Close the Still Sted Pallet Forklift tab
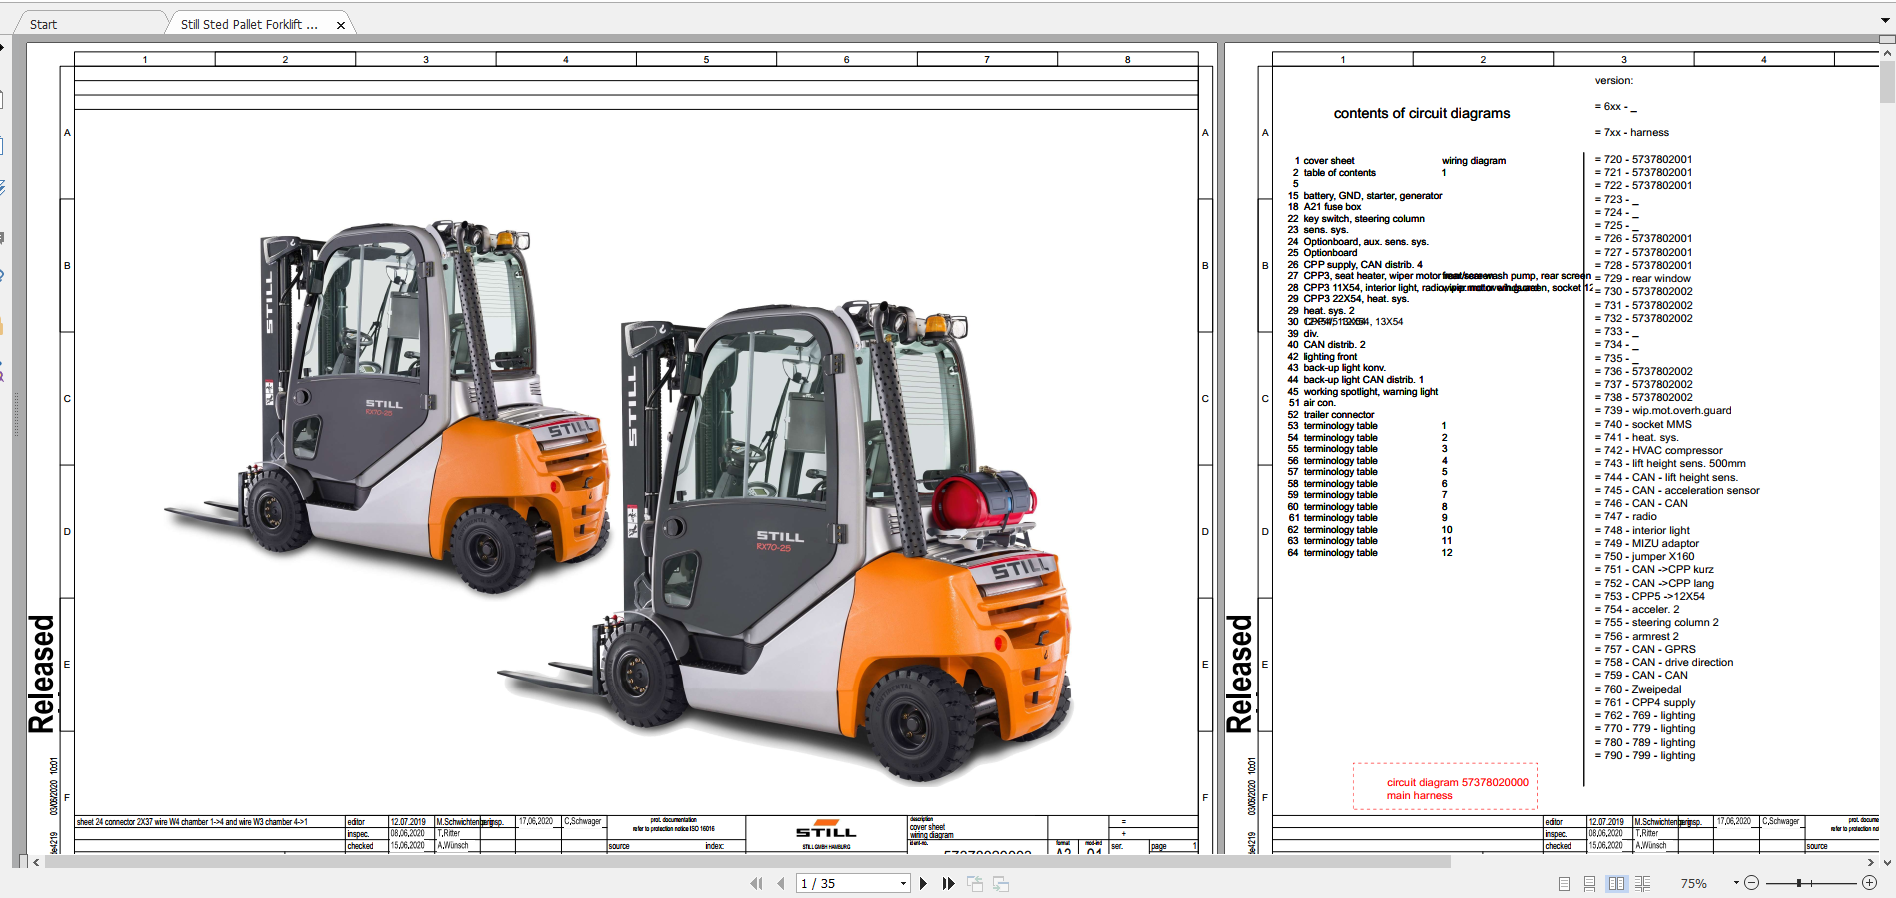The width and height of the screenshot is (1896, 898). 341,25
